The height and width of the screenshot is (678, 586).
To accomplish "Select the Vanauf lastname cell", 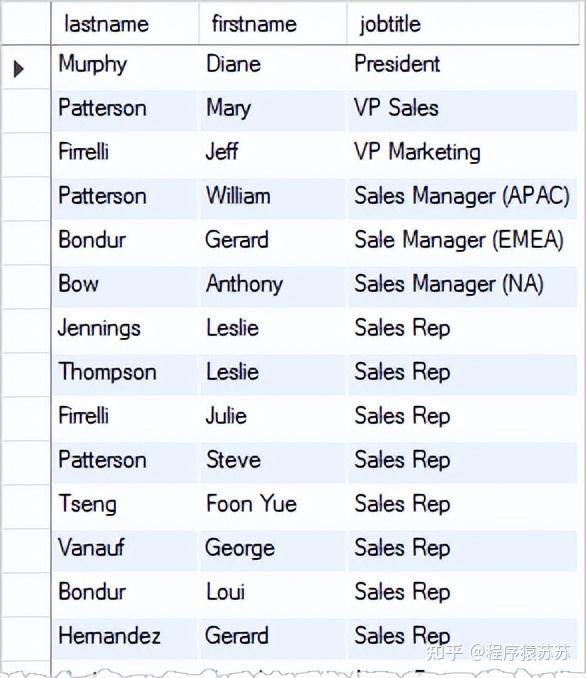I will pos(125,550).
